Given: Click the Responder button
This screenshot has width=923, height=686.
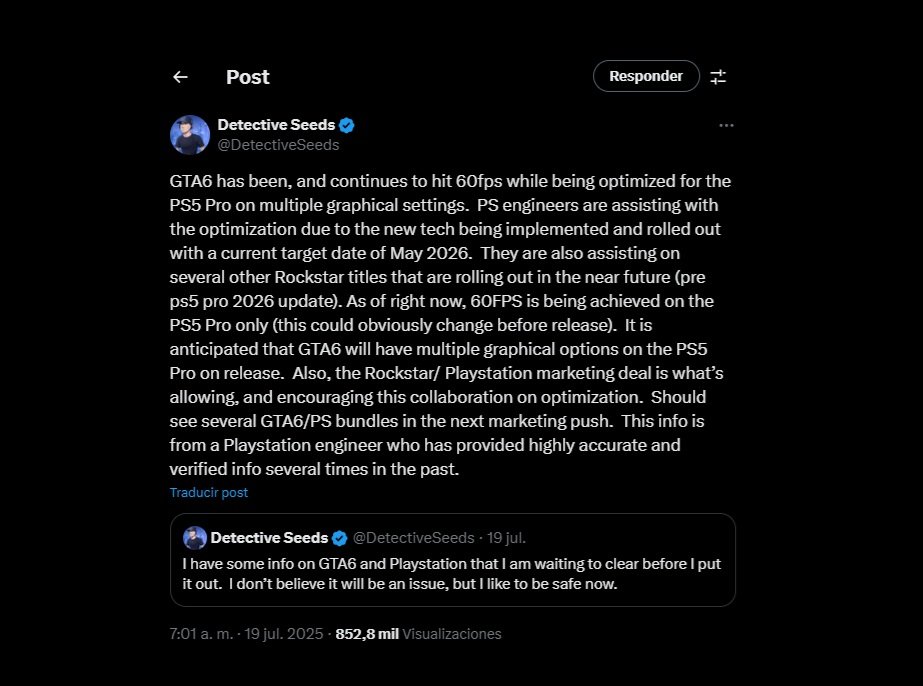Looking at the screenshot, I should [646, 76].
